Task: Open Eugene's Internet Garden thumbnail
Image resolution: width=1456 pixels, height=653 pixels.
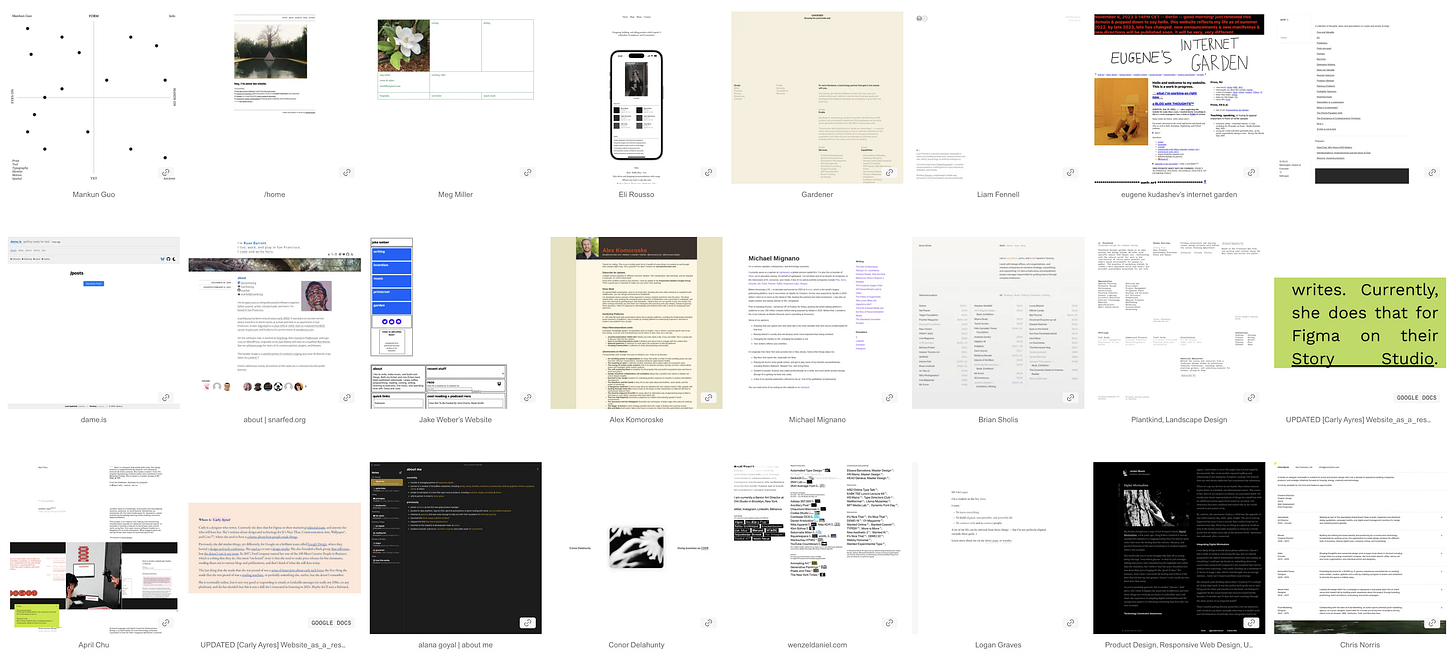Action: tap(1179, 98)
